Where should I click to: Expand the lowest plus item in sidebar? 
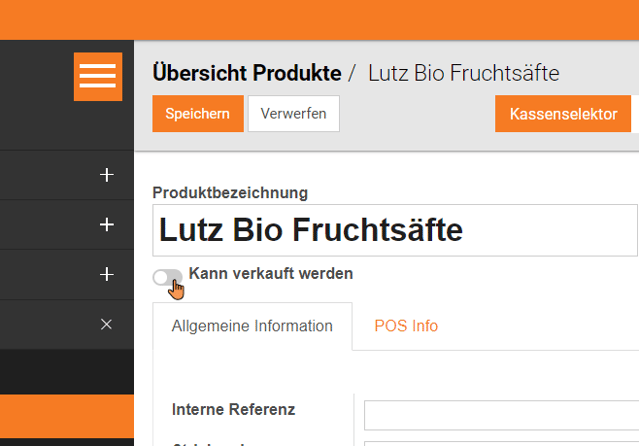(107, 274)
